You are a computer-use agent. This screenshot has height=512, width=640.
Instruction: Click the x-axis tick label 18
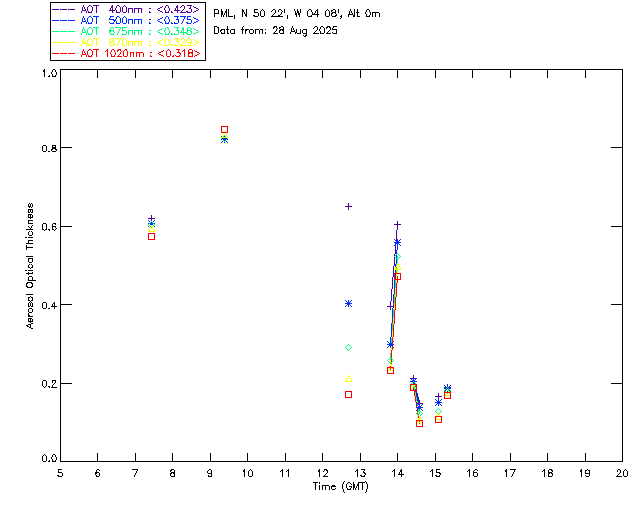click(547, 473)
